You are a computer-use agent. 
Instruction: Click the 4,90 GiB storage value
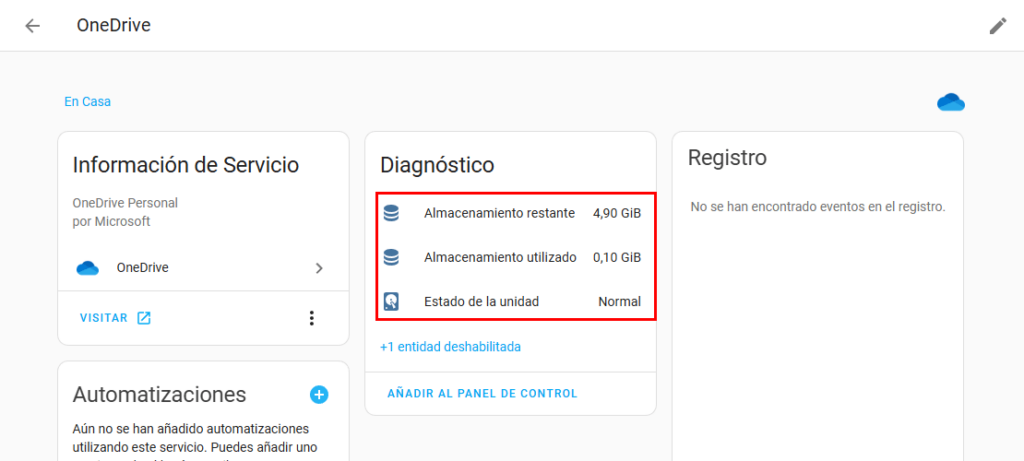click(616, 213)
